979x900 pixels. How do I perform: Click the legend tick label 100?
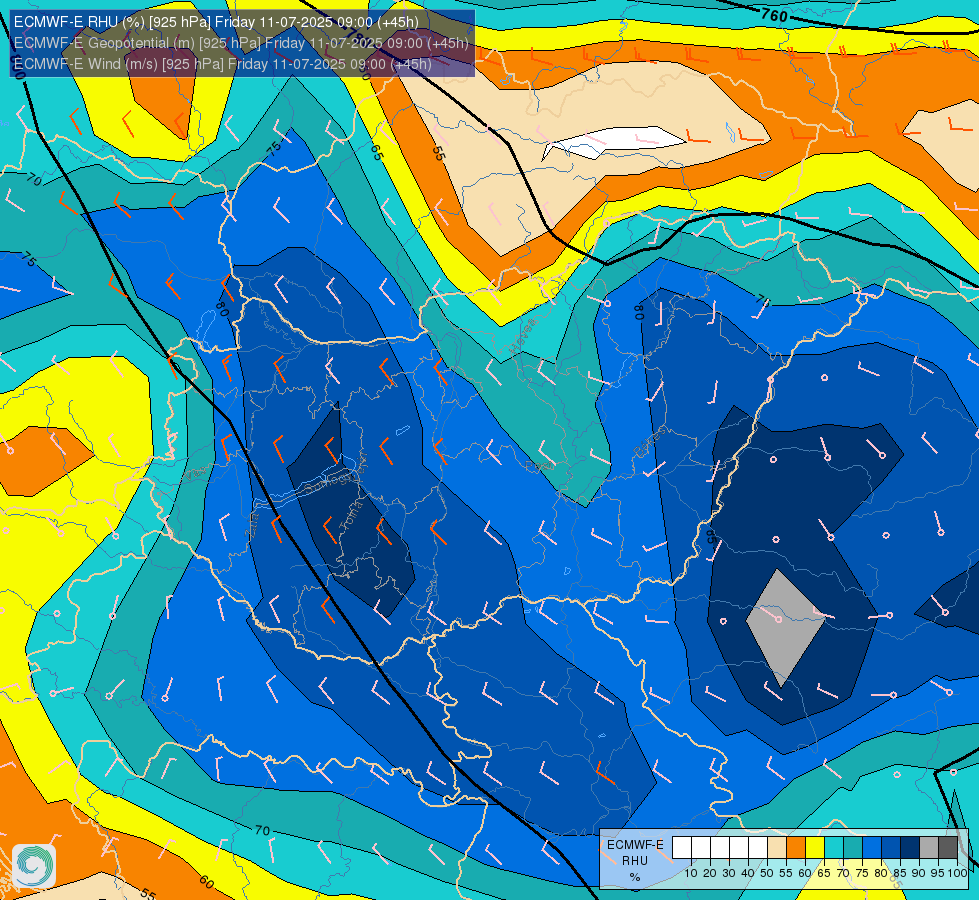pos(958,873)
